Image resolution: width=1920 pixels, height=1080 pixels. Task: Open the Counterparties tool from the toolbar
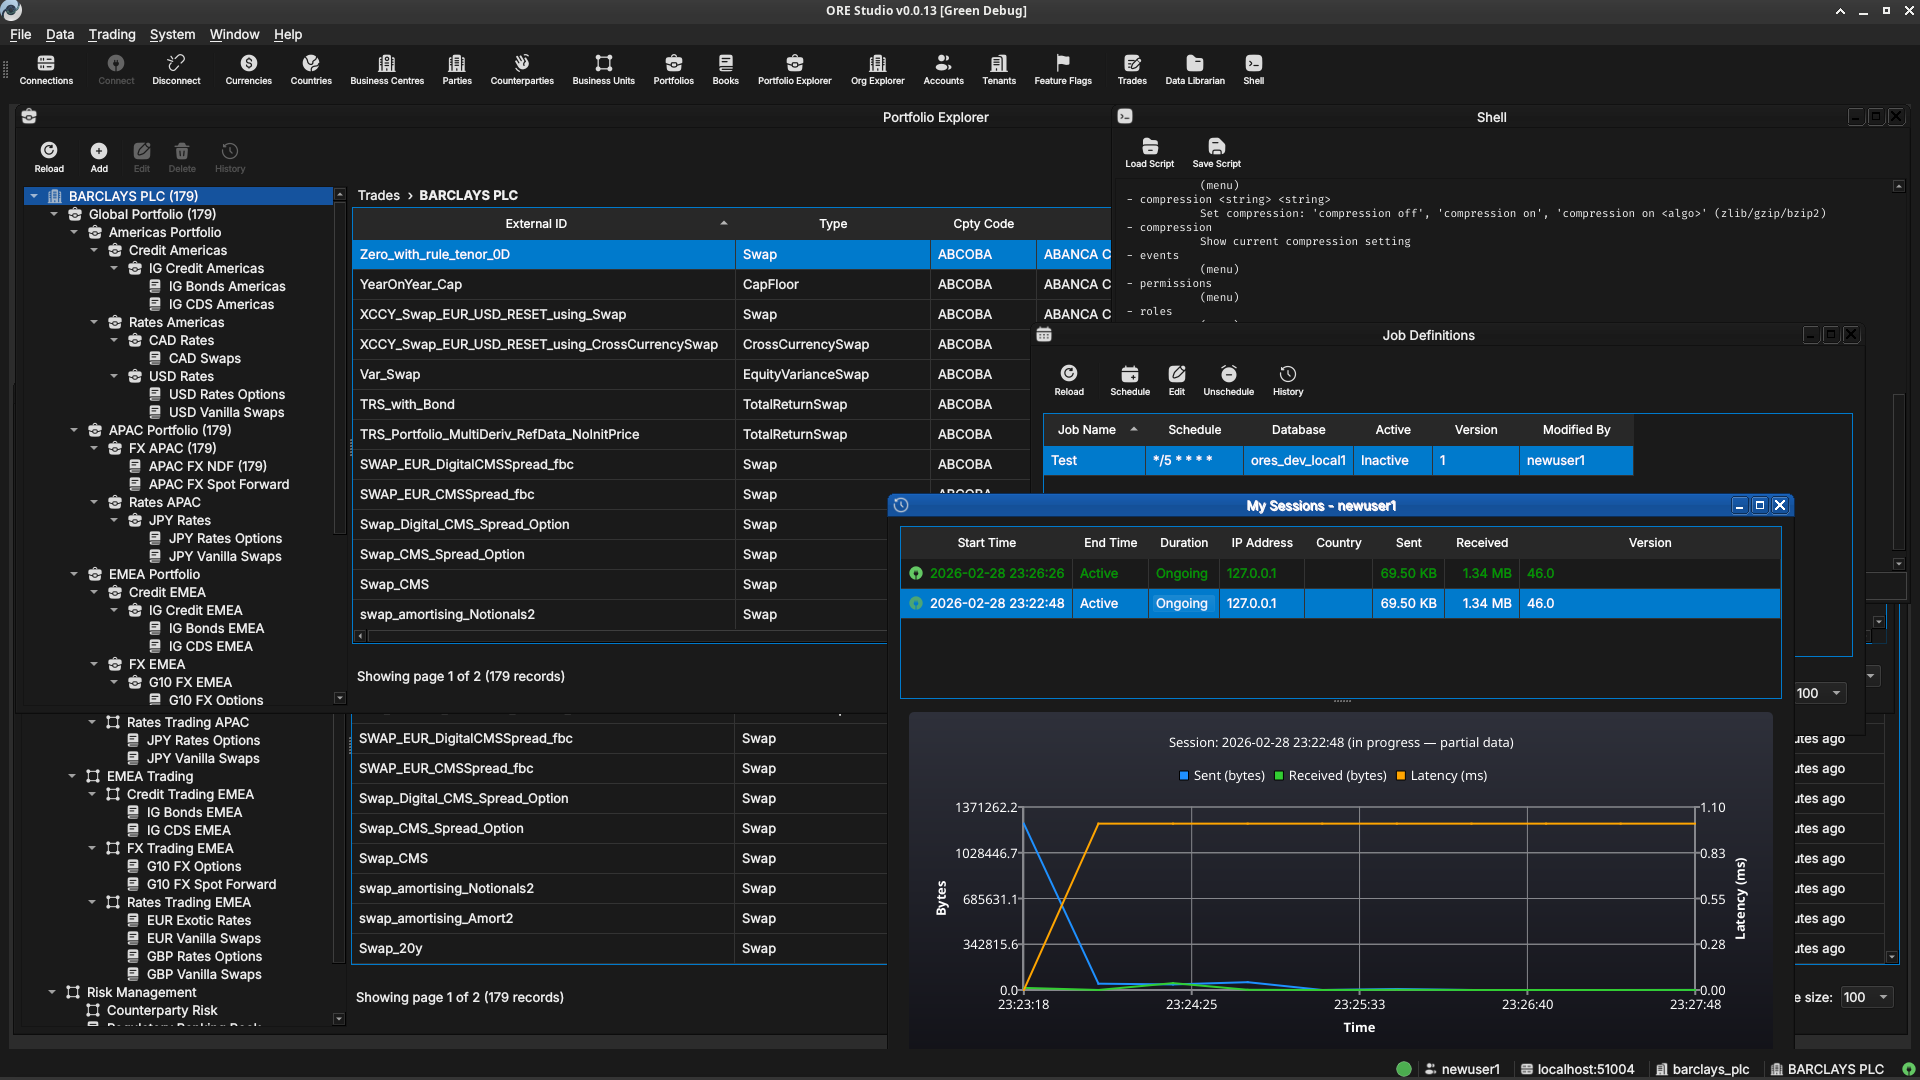pos(521,68)
